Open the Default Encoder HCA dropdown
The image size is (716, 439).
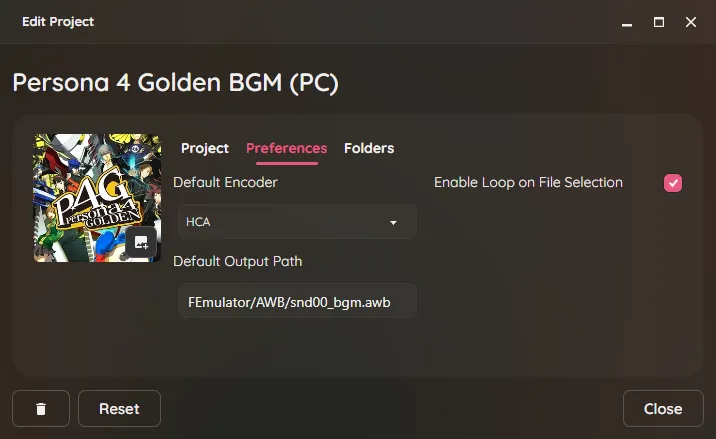pyautogui.click(x=297, y=222)
